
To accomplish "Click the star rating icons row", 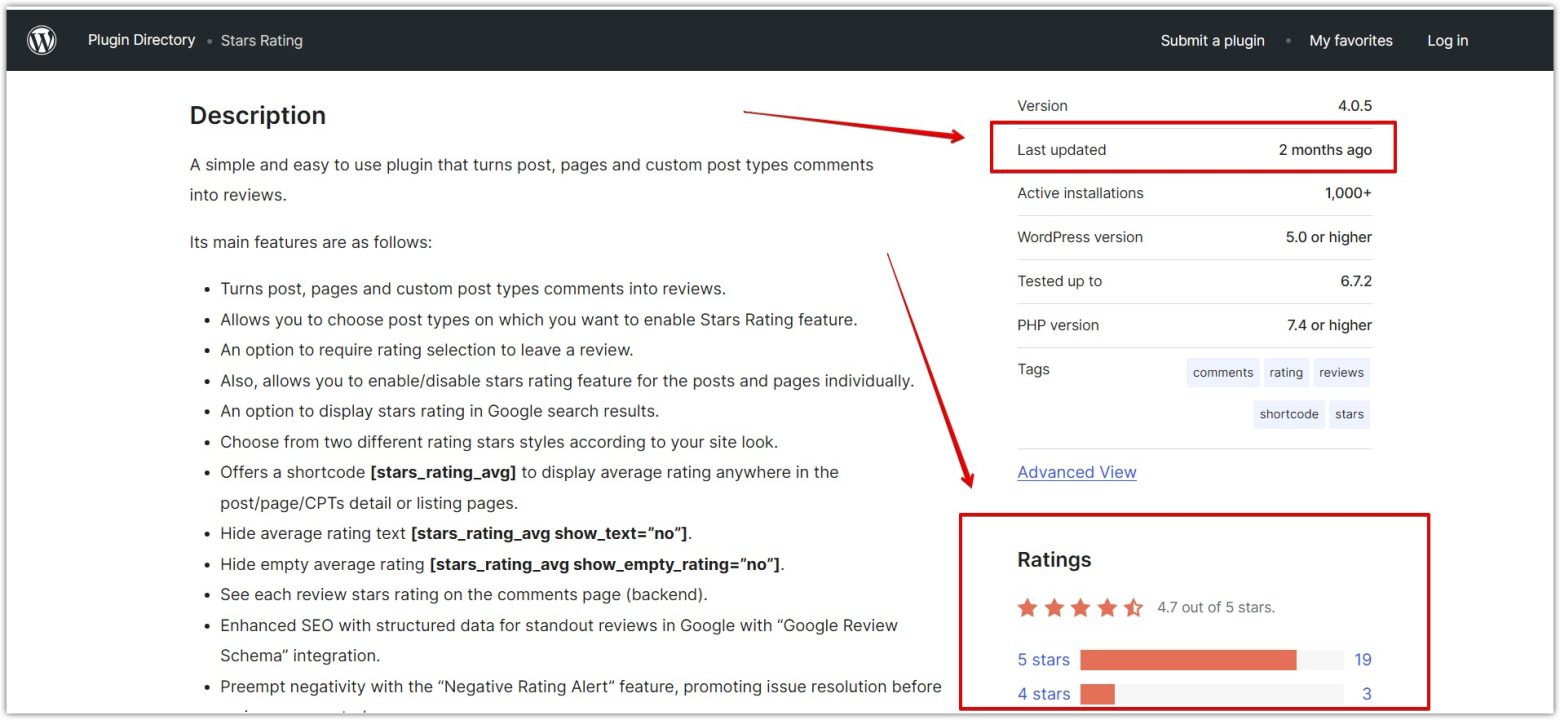I will [1080, 607].
